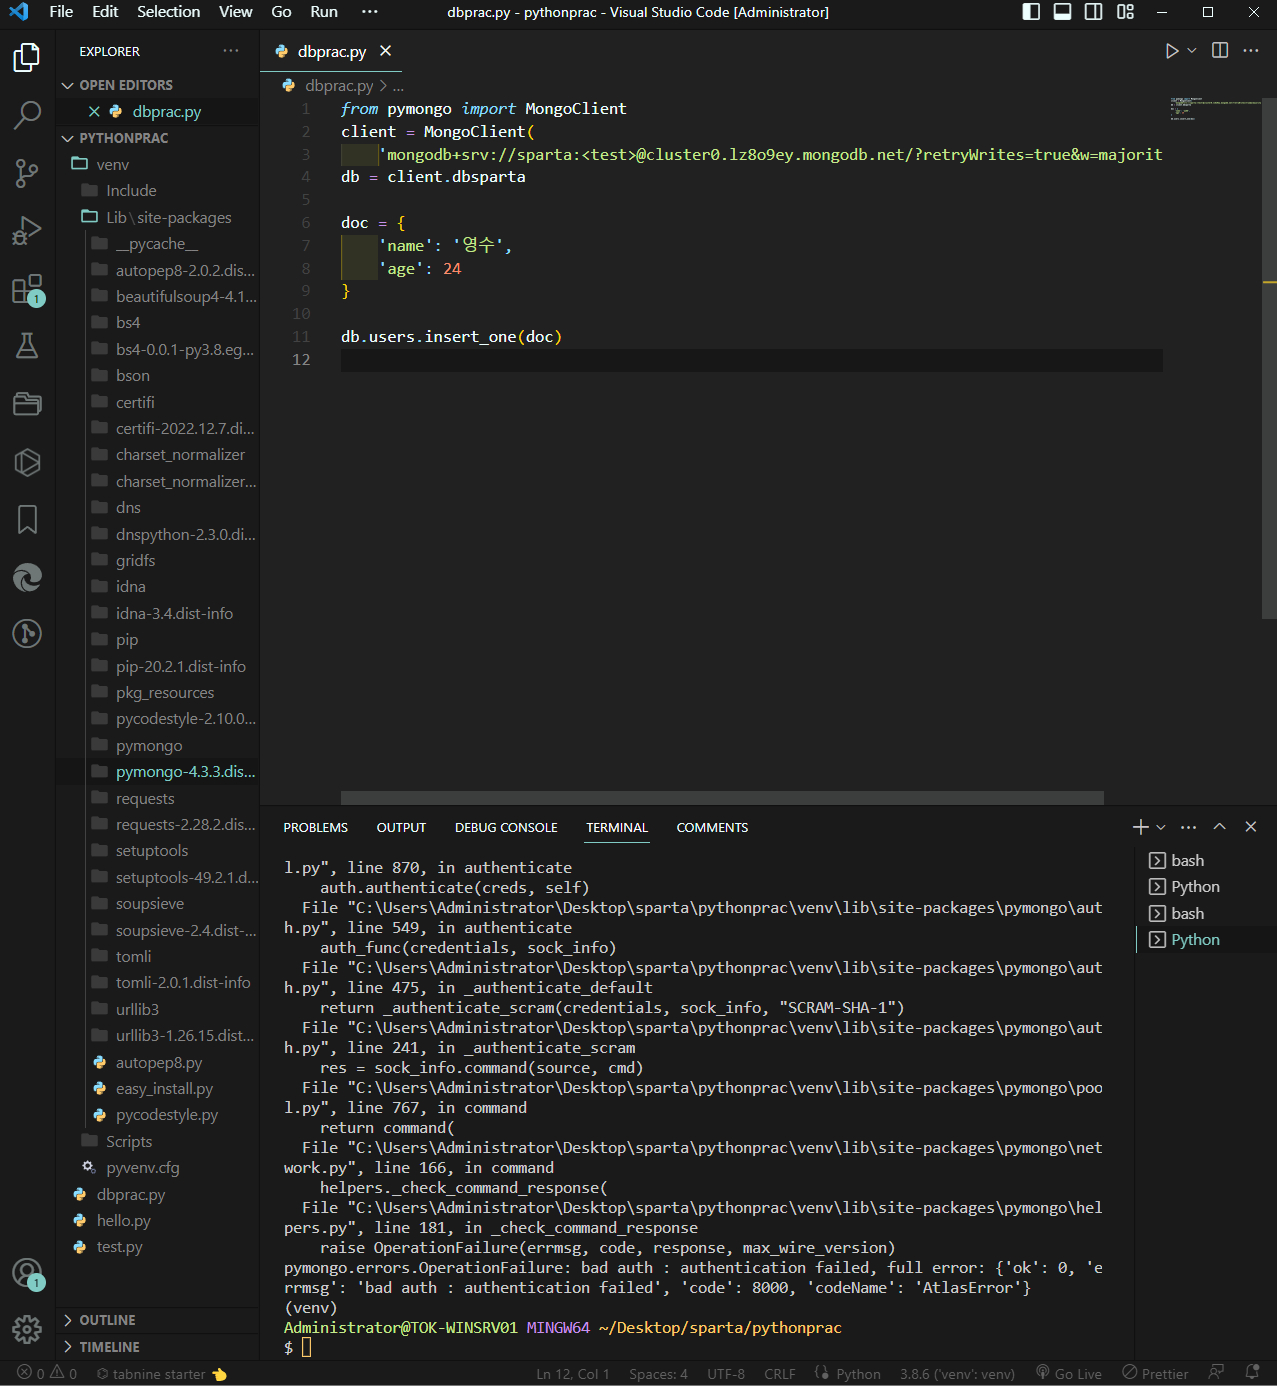Image resolution: width=1277 pixels, height=1386 pixels.
Task: Open the Search view in activity bar
Action: click(27, 116)
